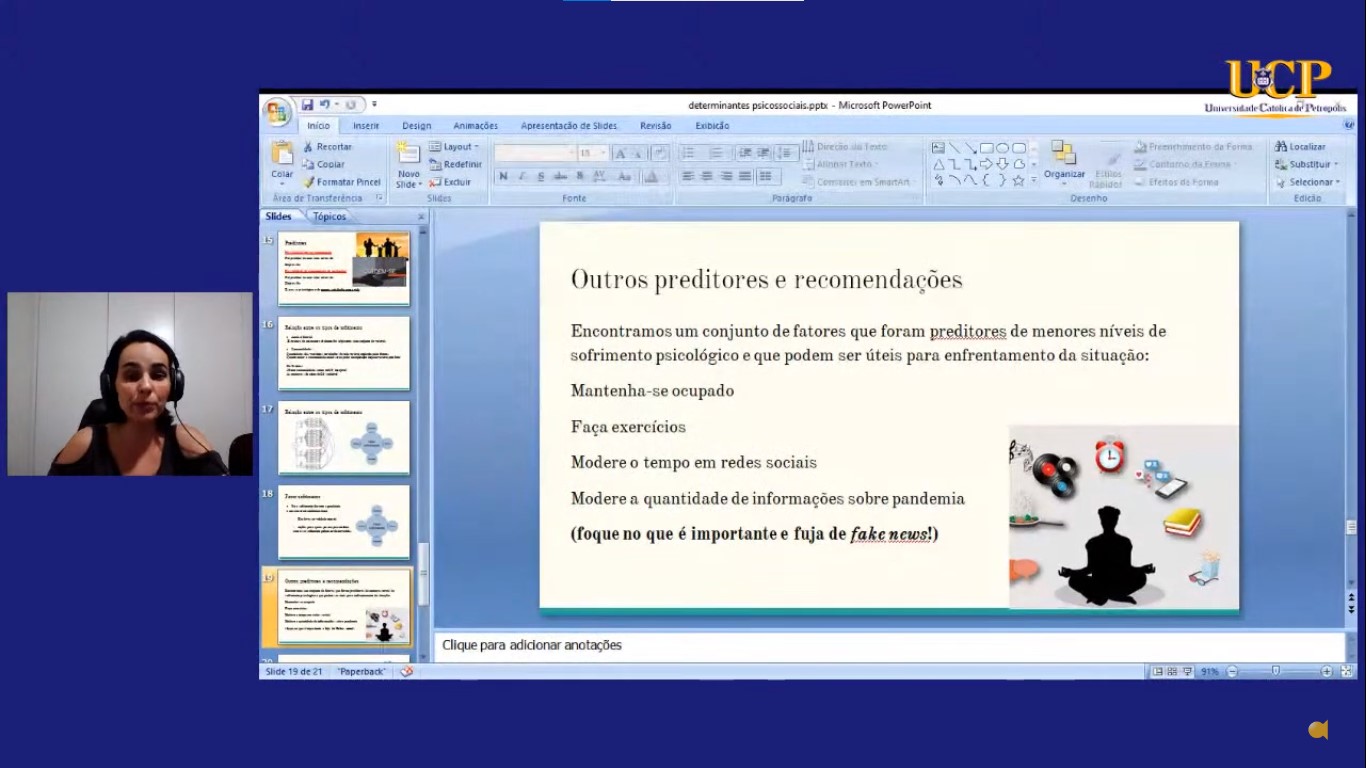The width and height of the screenshot is (1366, 768).
Task: Toggle strikethrough formatting
Action: tap(561, 177)
